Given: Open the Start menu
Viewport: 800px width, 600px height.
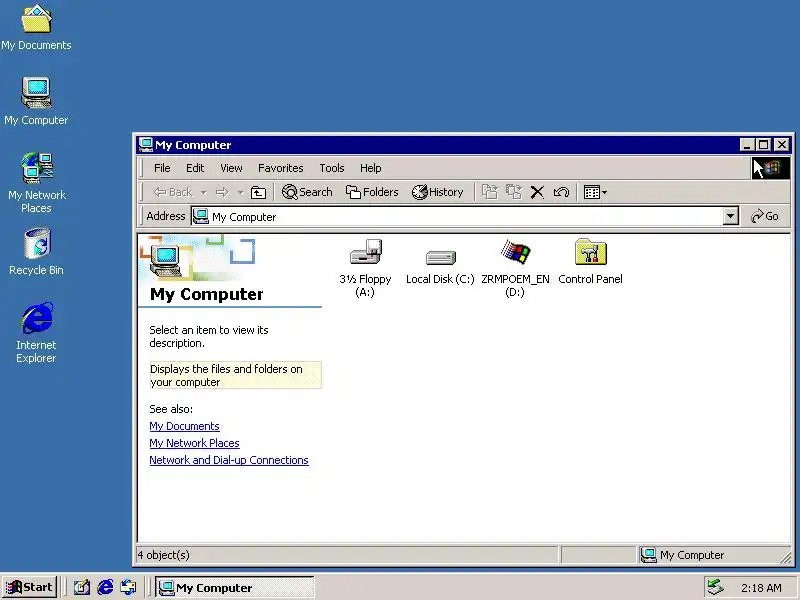Looking at the screenshot, I should (30, 587).
